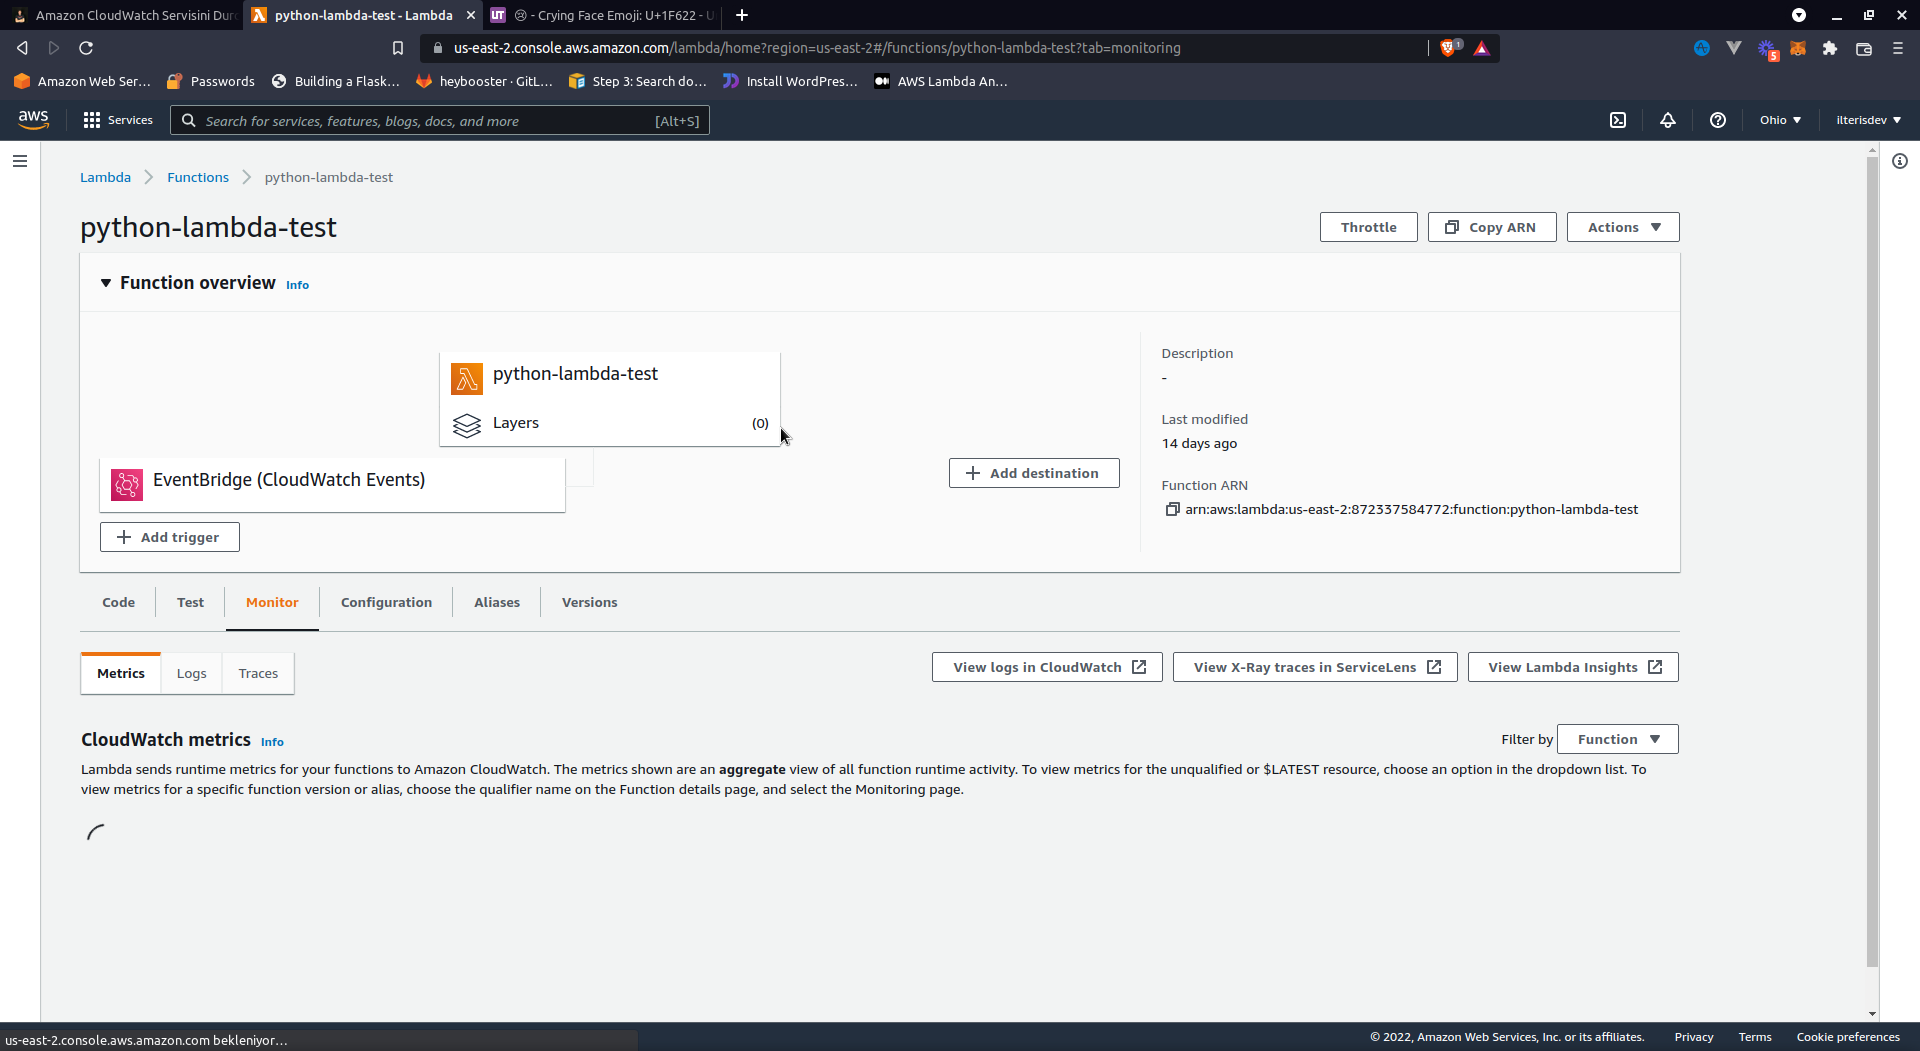Open the left navigation hamburger menu
This screenshot has width=1920, height=1051.
(x=20, y=161)
